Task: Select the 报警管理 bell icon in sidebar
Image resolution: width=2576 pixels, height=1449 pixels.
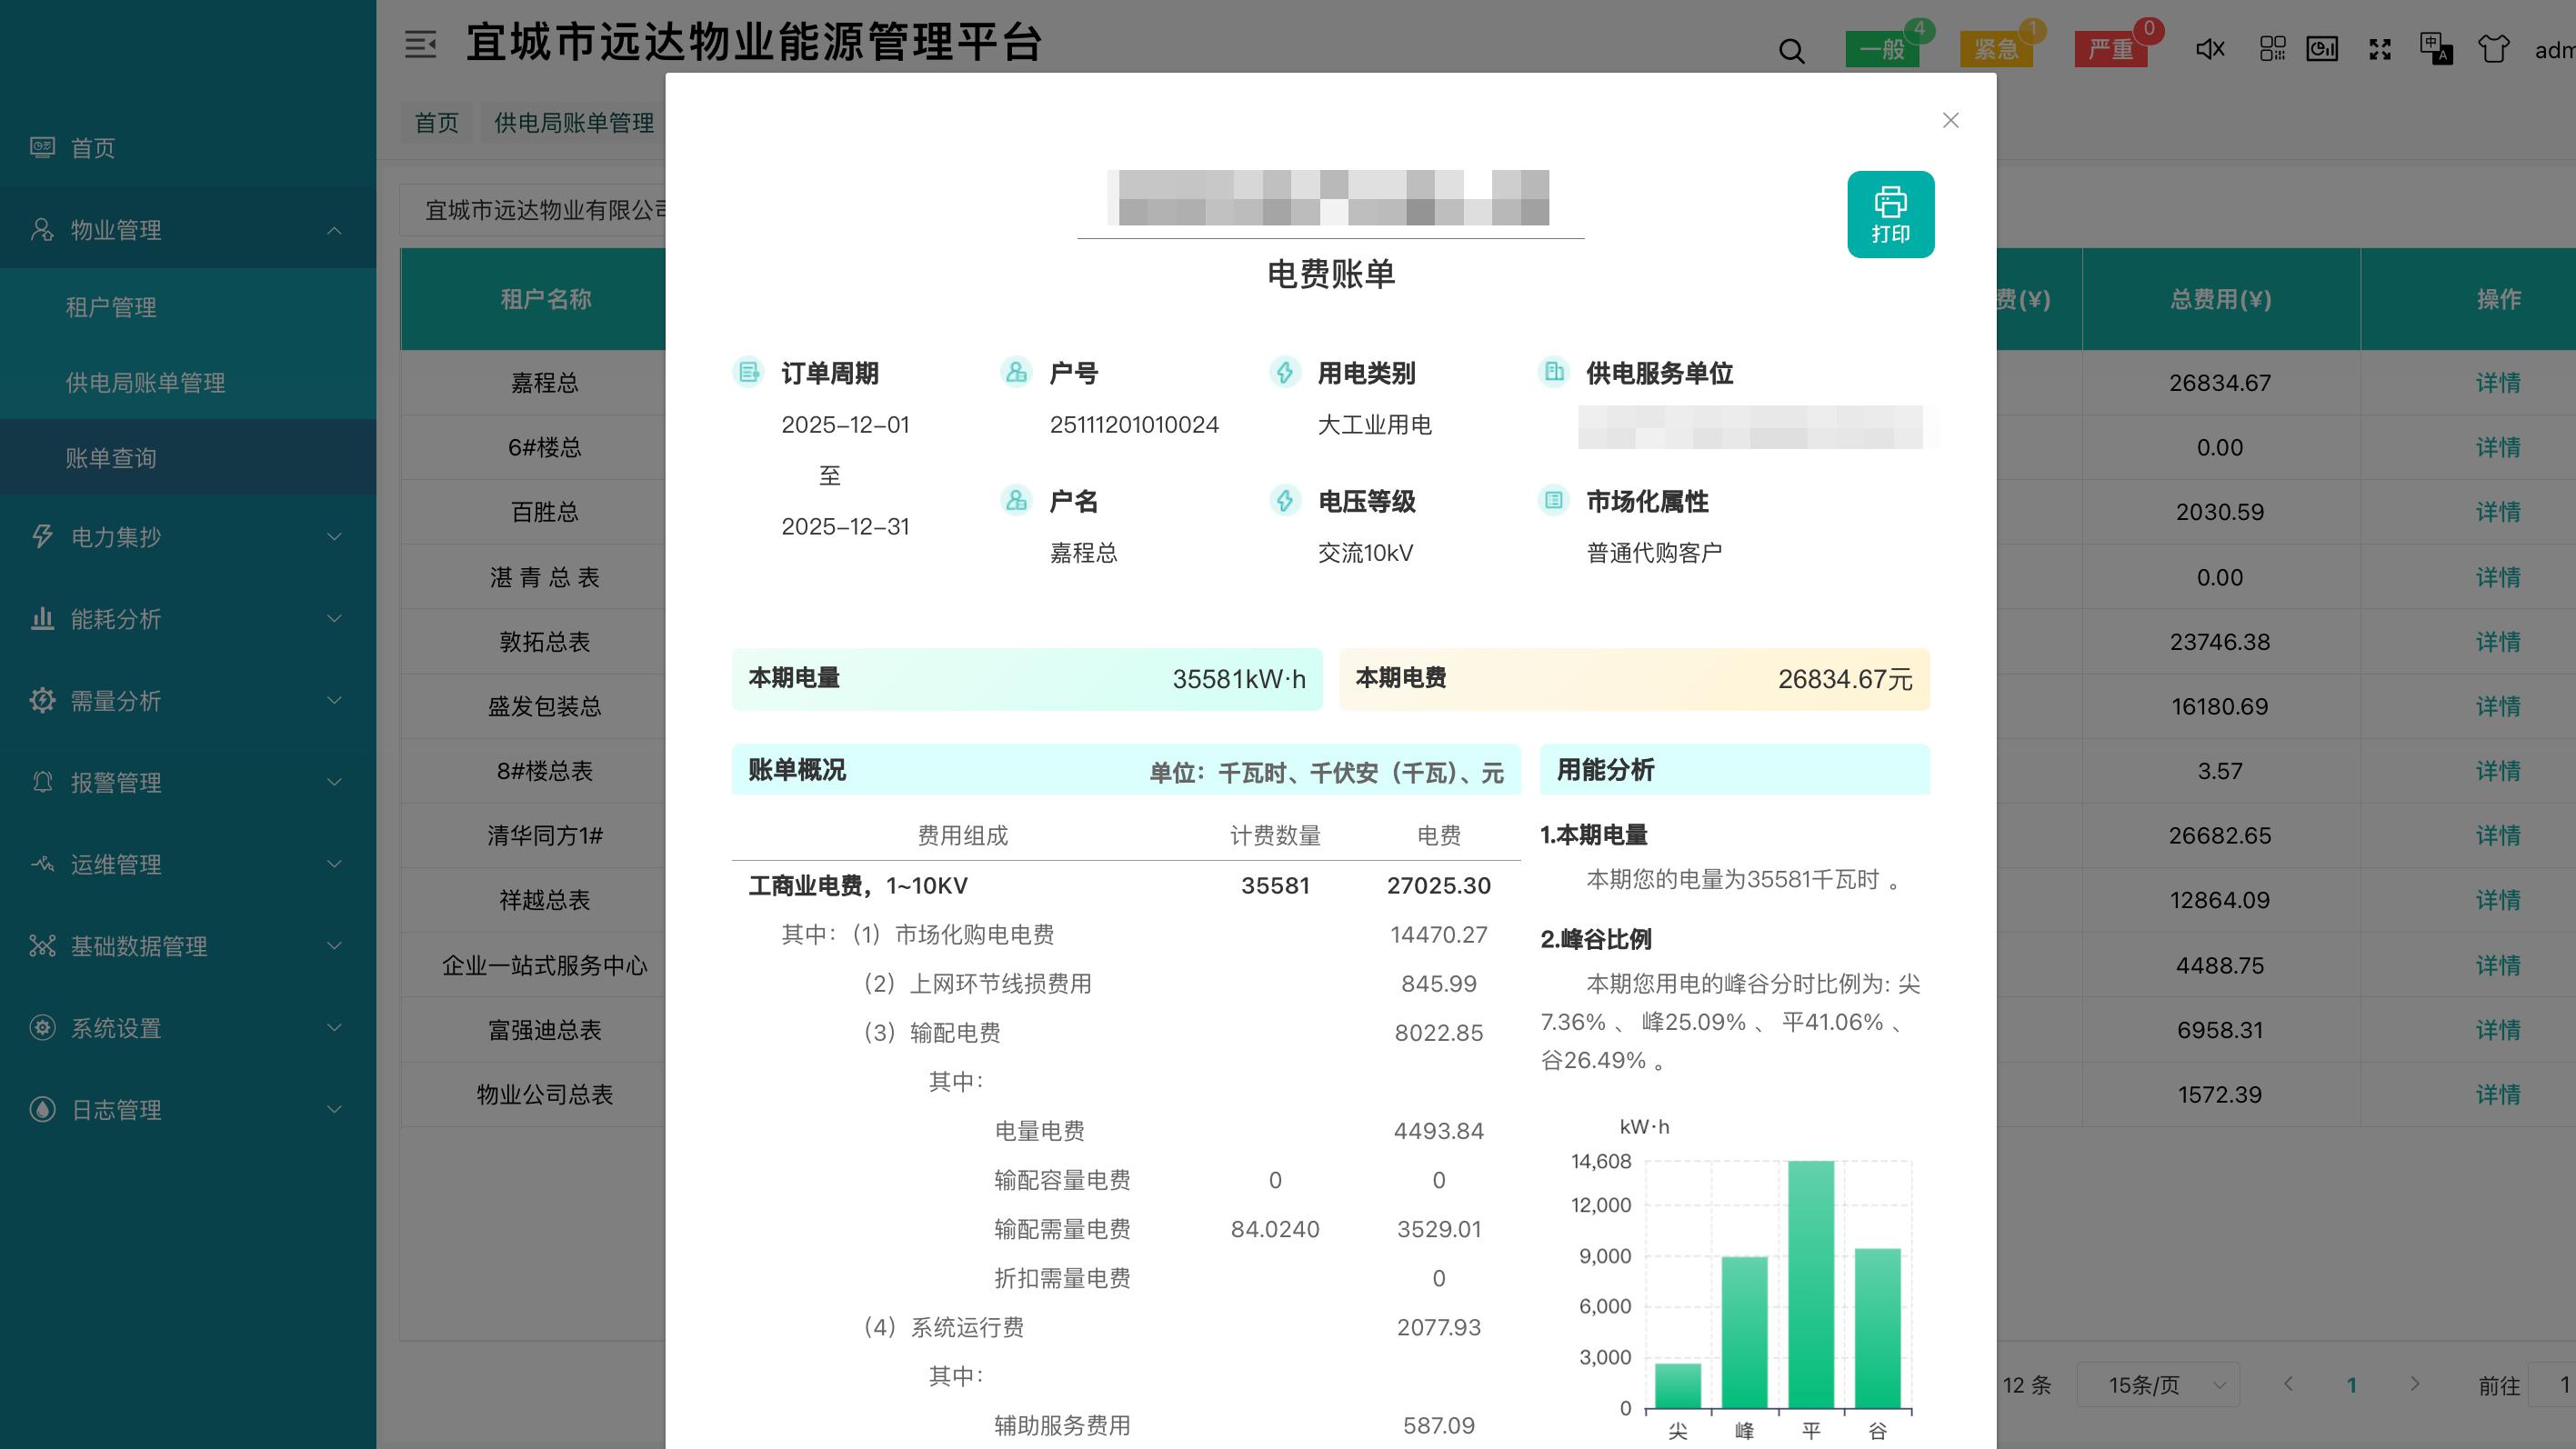Action: coord(41,783)
